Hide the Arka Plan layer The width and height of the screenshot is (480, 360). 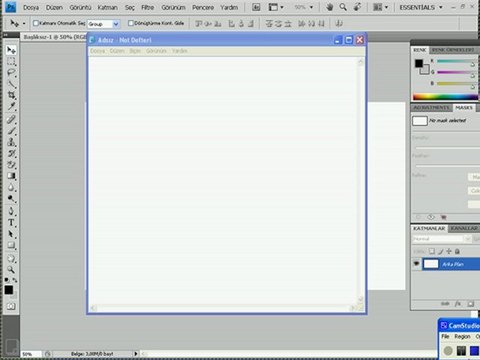[416, 264]
